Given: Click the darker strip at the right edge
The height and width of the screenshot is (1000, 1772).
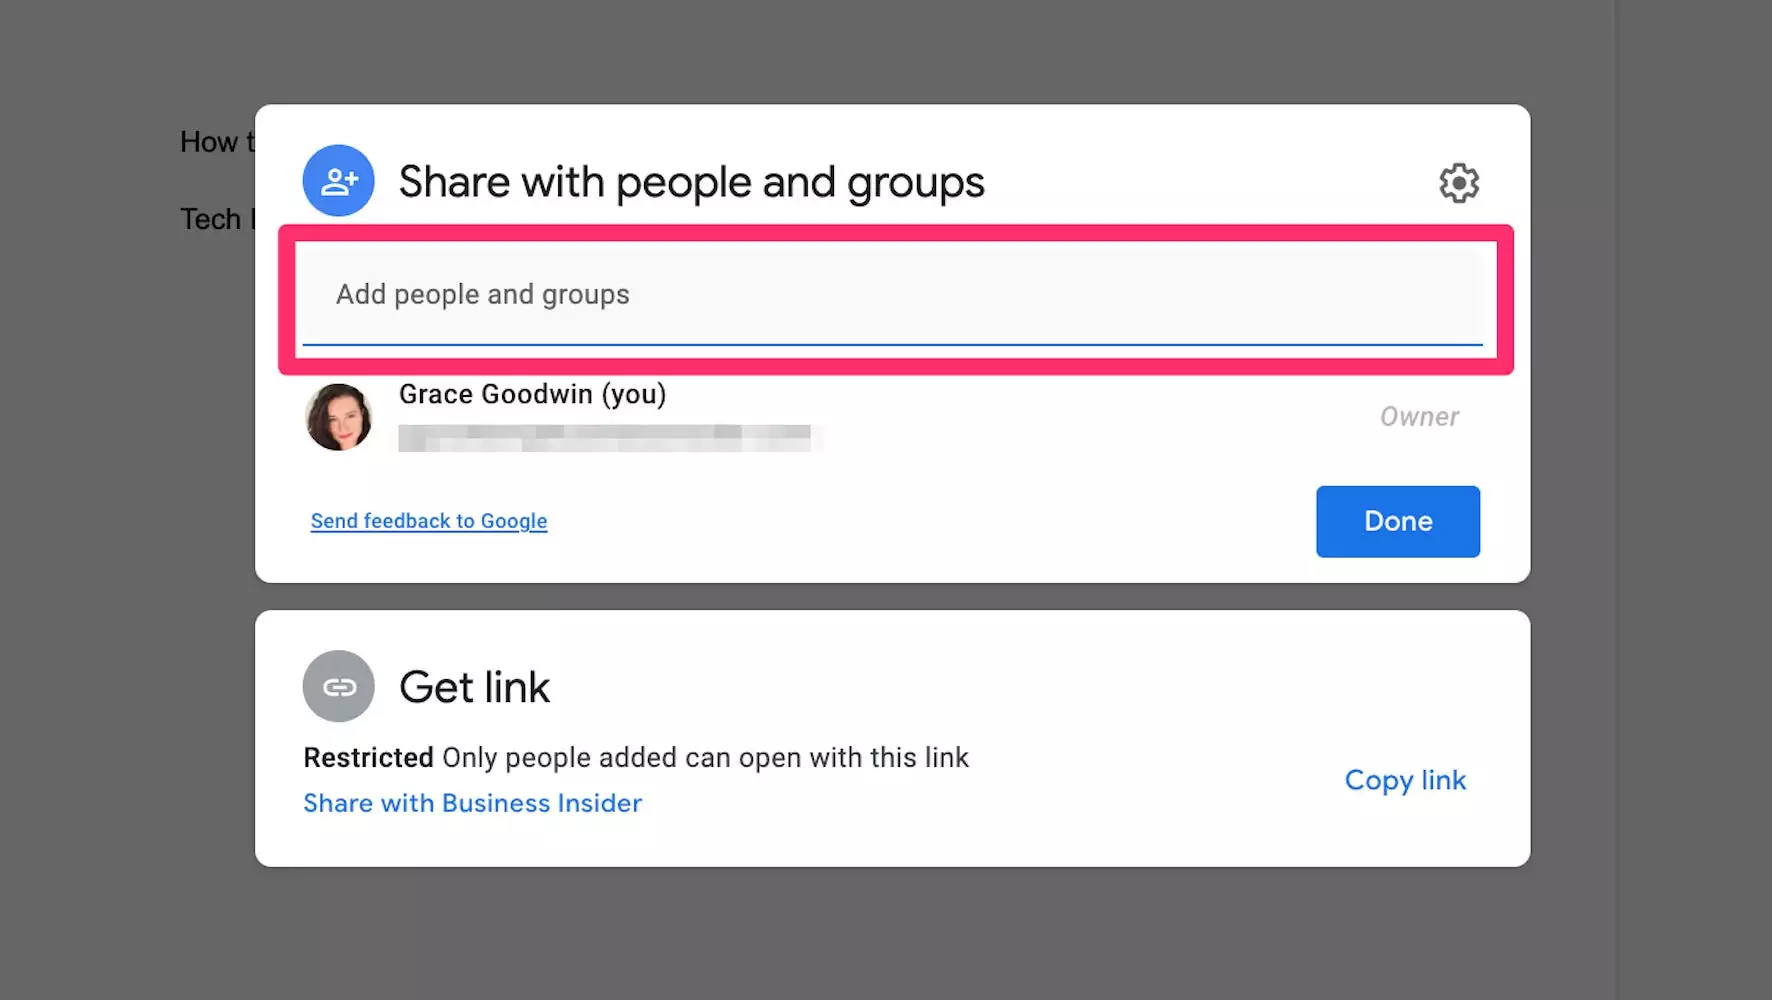Looking at the screenshot, I should (x=1693, y=500).
